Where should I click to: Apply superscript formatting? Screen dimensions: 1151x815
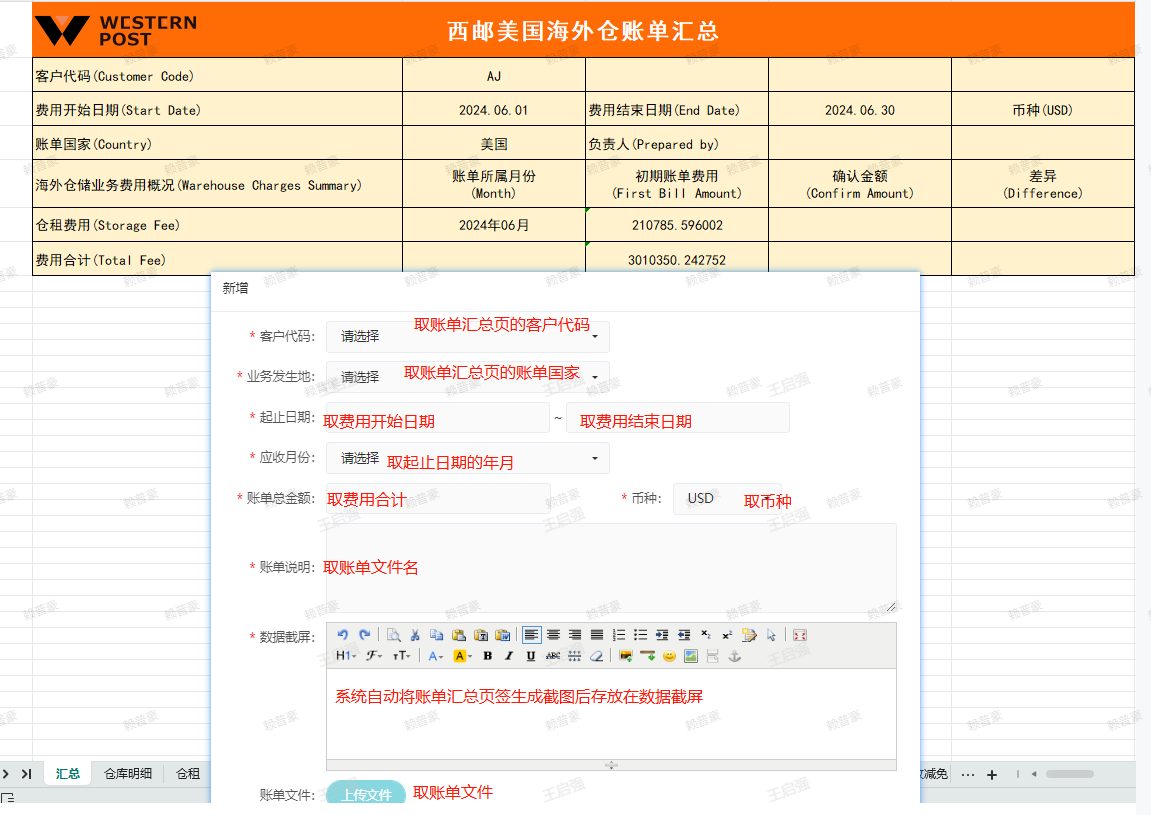(727, 635)
